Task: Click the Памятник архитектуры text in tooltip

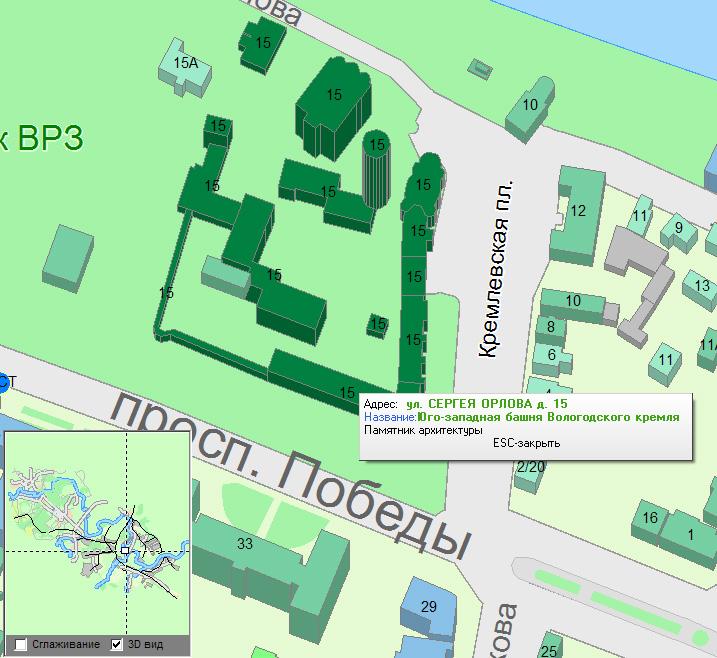Action: (422, 430)
